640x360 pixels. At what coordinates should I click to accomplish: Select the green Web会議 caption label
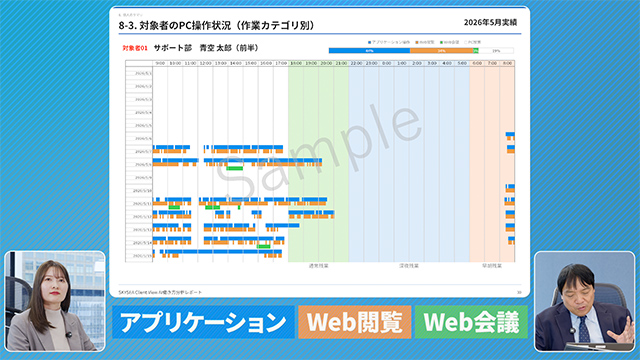[471, 322]
